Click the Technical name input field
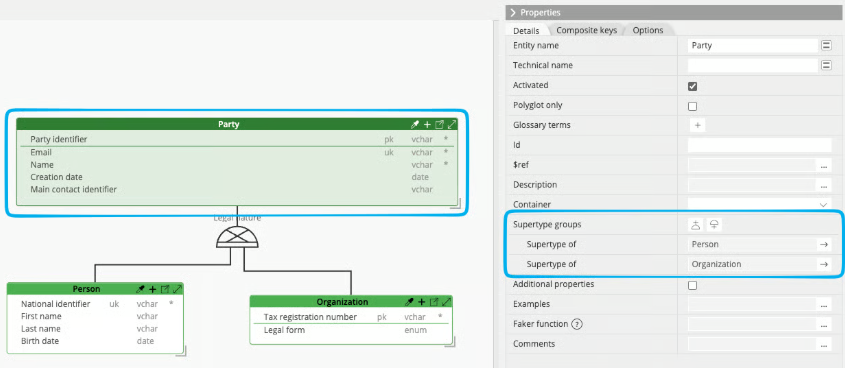The image size is (845, 368). click(753, 65)
